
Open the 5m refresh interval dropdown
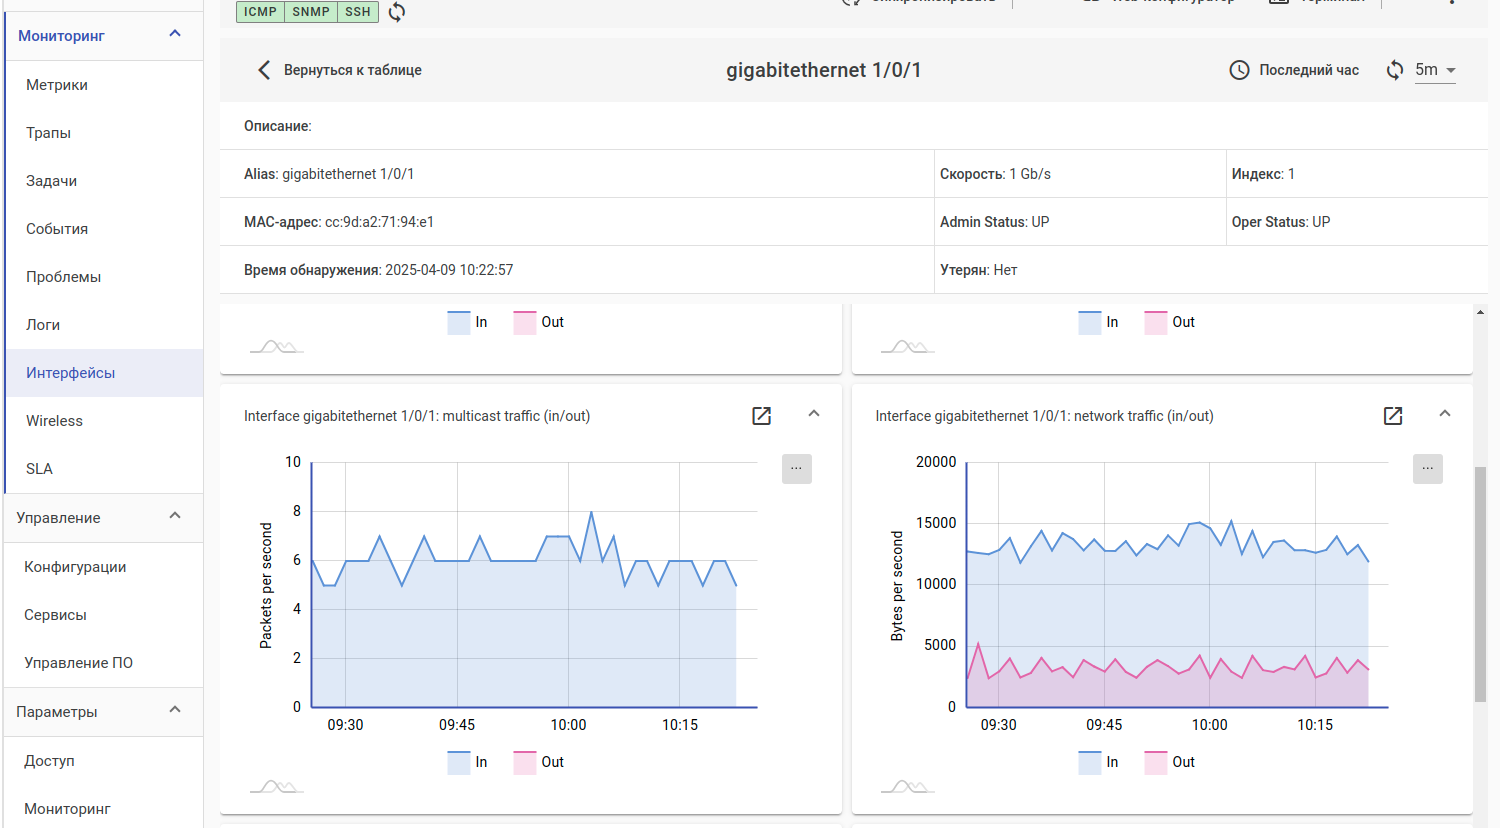(x=1435, y=70)
